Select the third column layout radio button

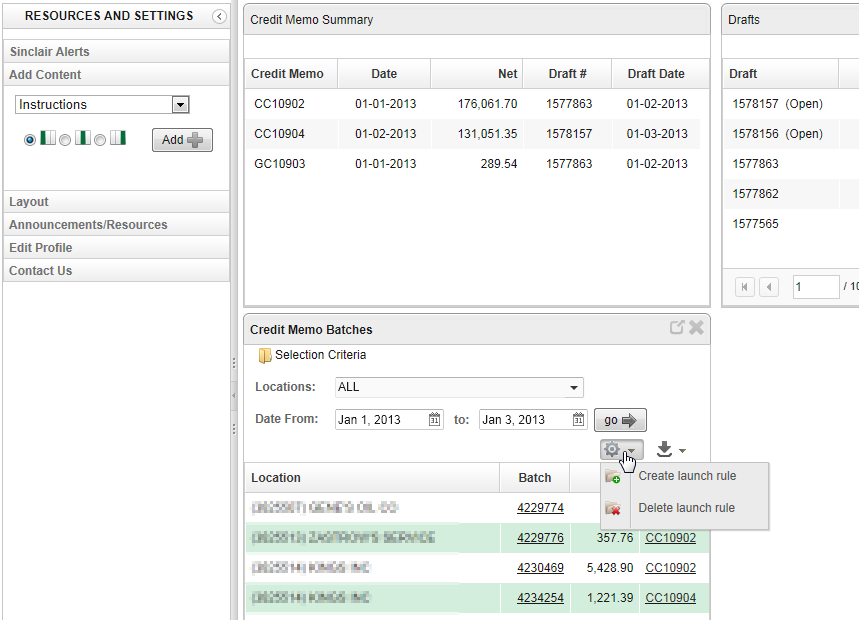pos(100,140)
